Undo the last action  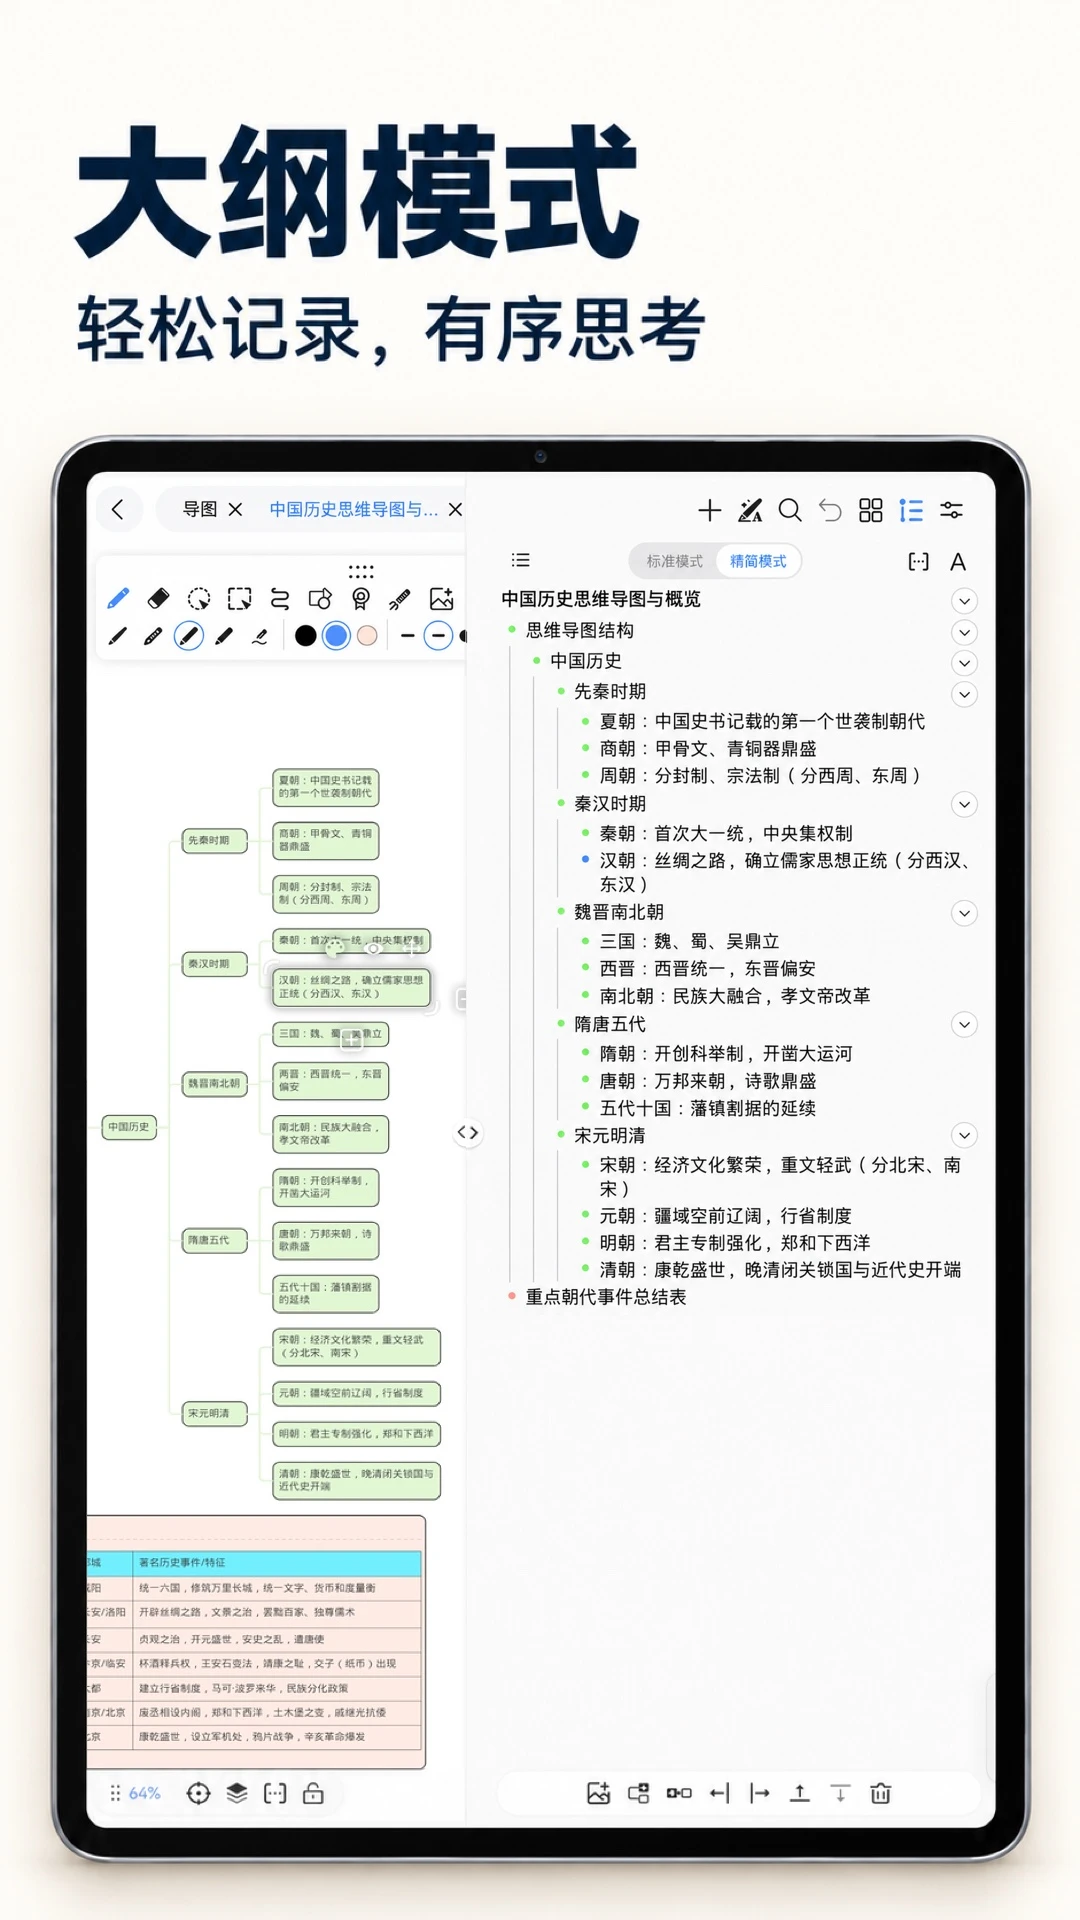(x=830, y=511)
